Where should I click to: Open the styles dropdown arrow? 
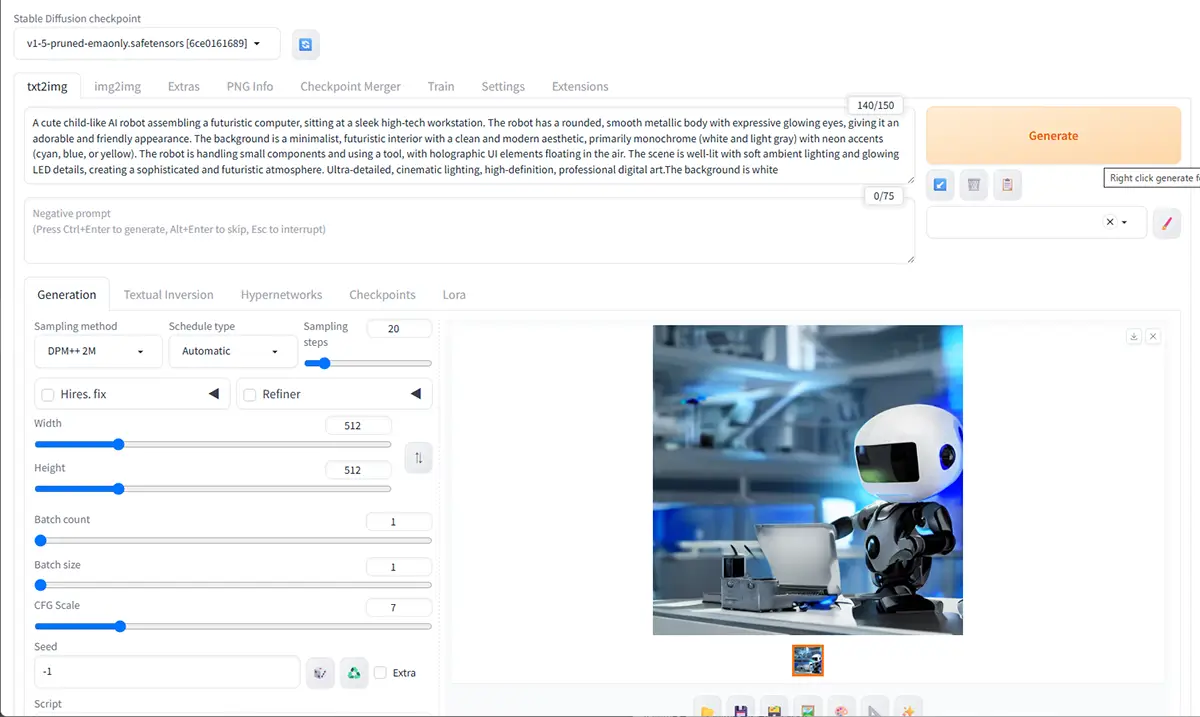(1125, 222)
